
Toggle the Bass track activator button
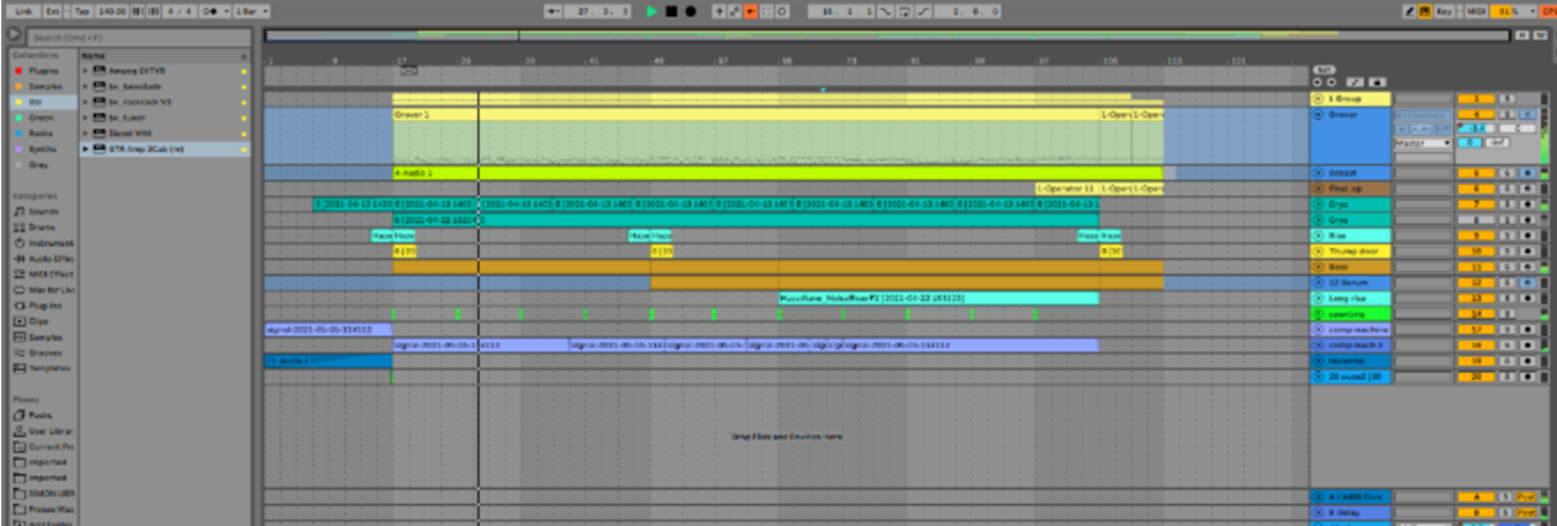[1474, 267]
